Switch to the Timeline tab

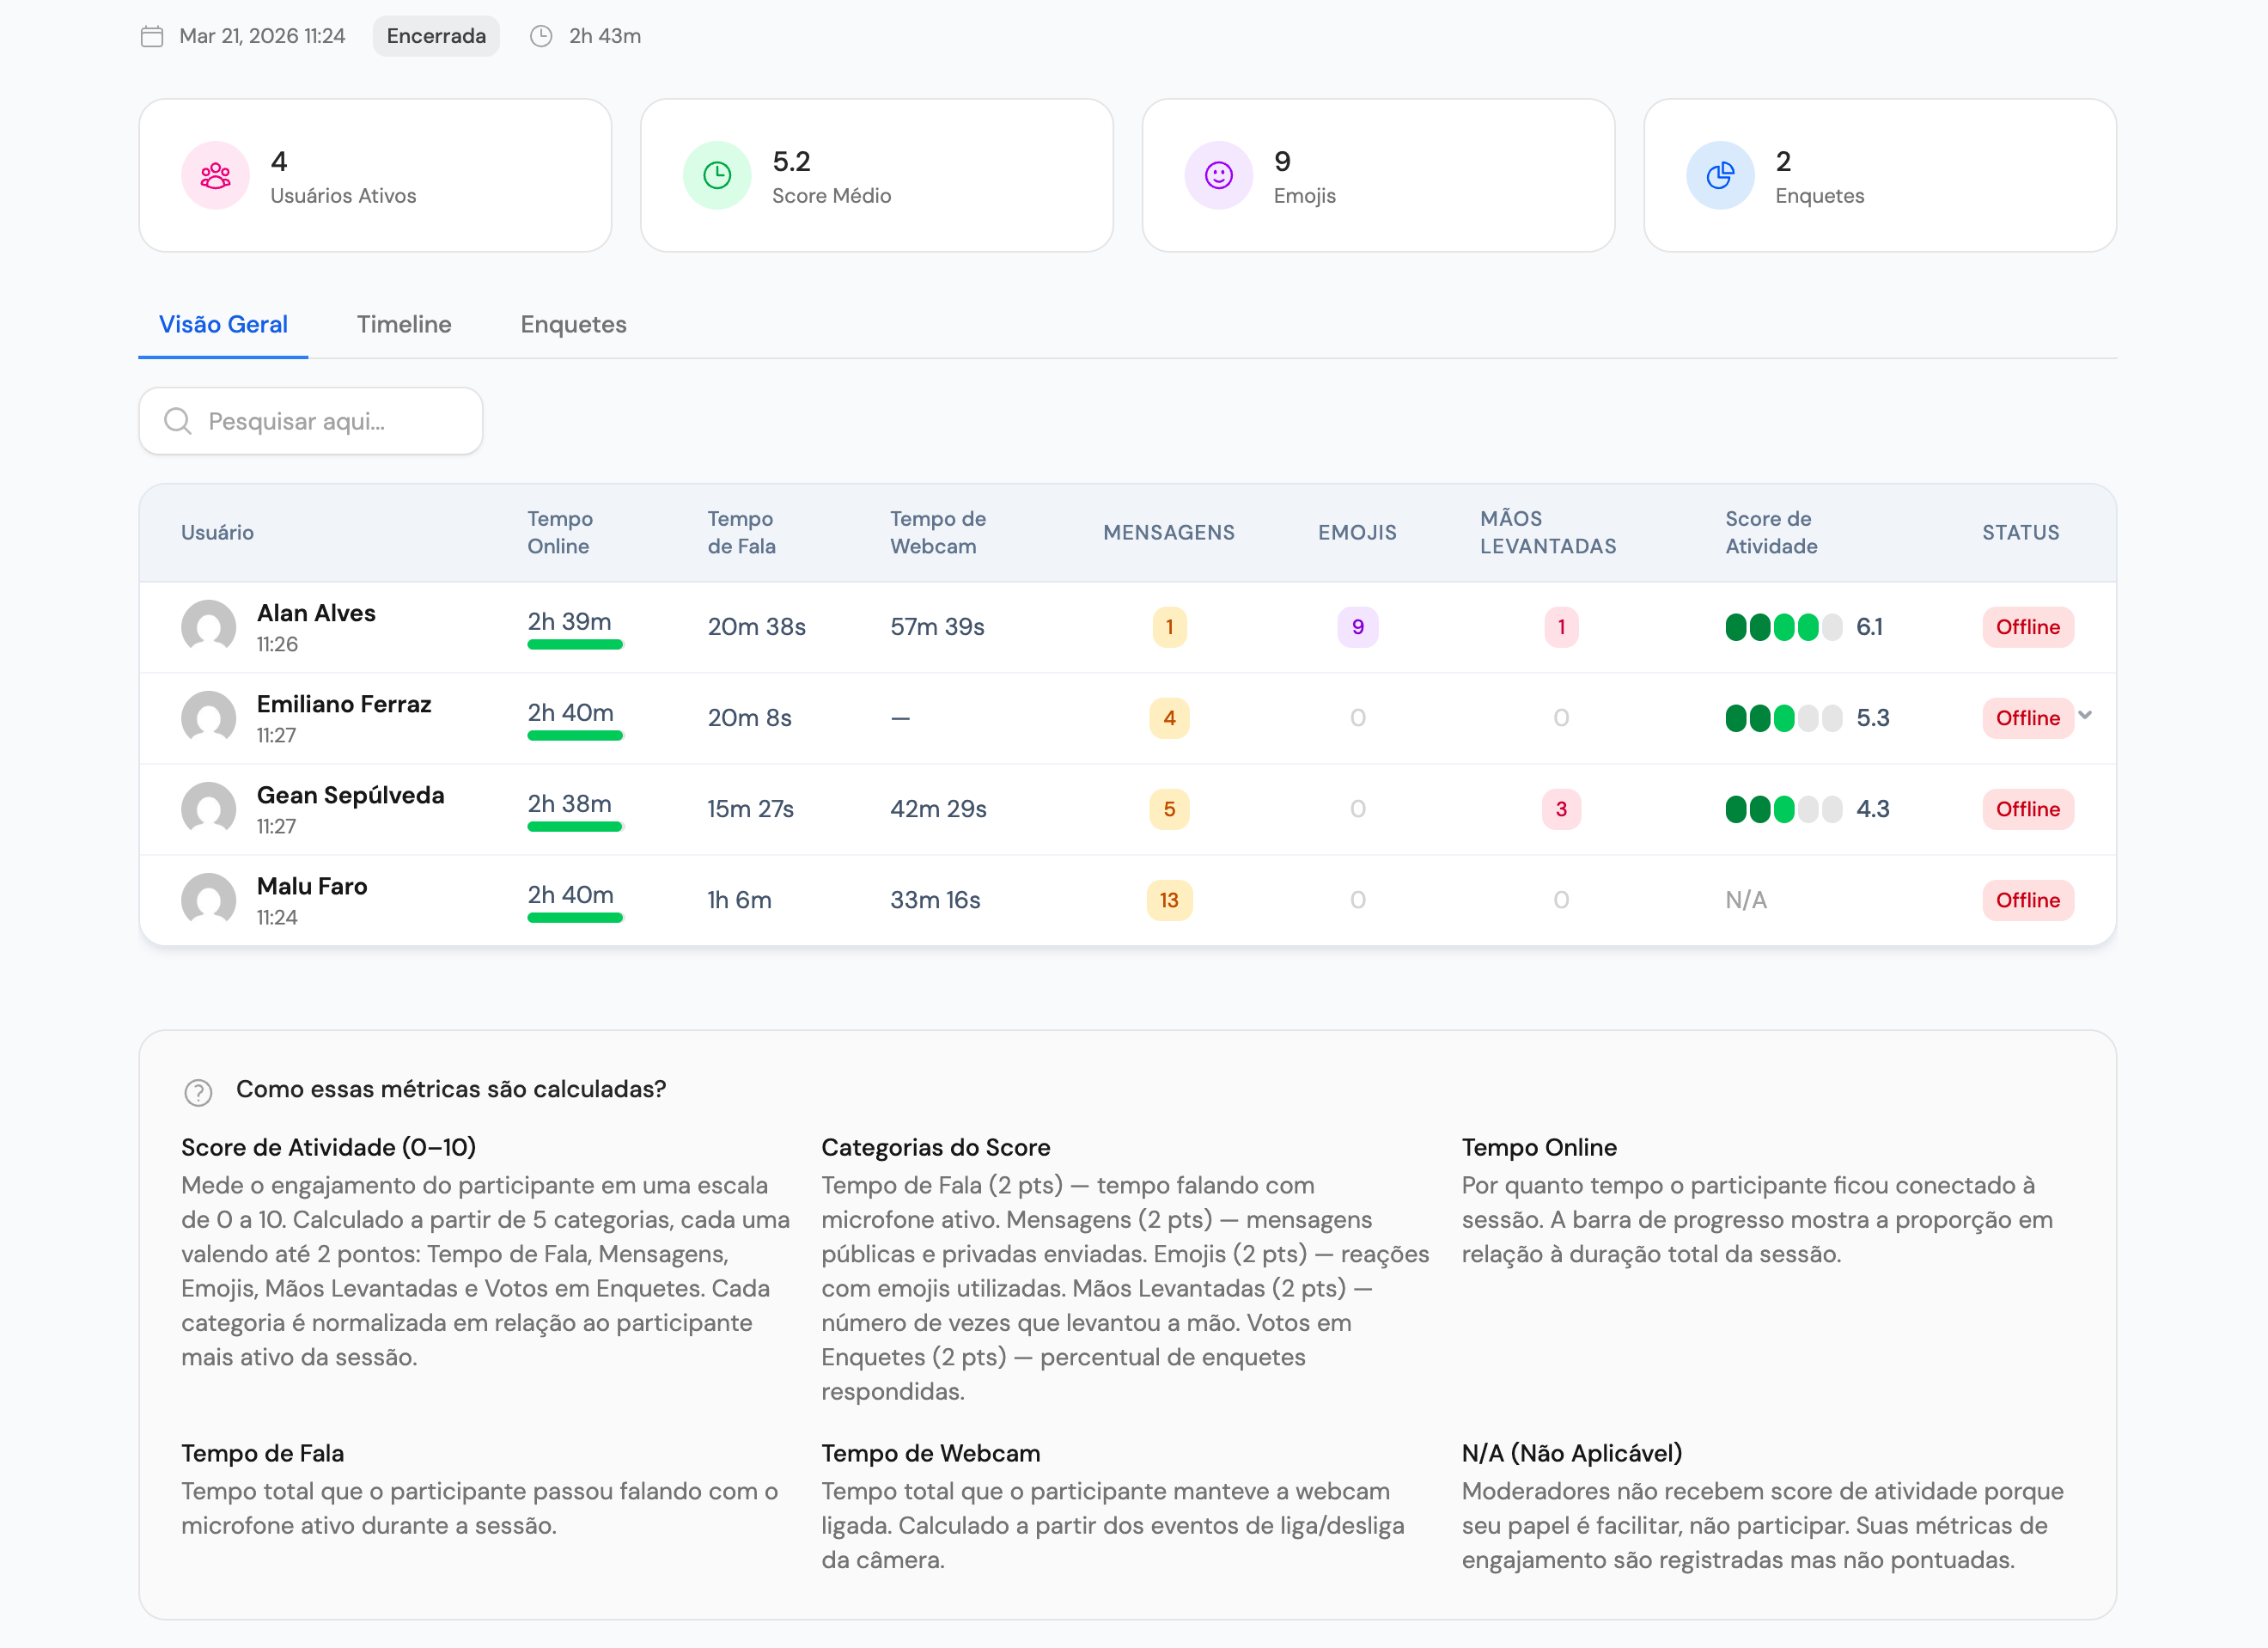[x=404, y=325]
